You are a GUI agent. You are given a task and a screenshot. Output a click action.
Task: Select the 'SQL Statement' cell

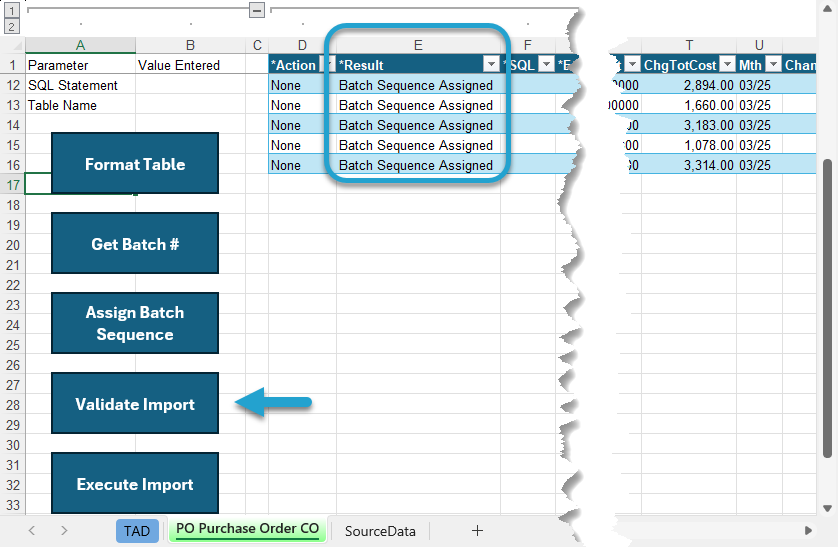click(80, 85)
